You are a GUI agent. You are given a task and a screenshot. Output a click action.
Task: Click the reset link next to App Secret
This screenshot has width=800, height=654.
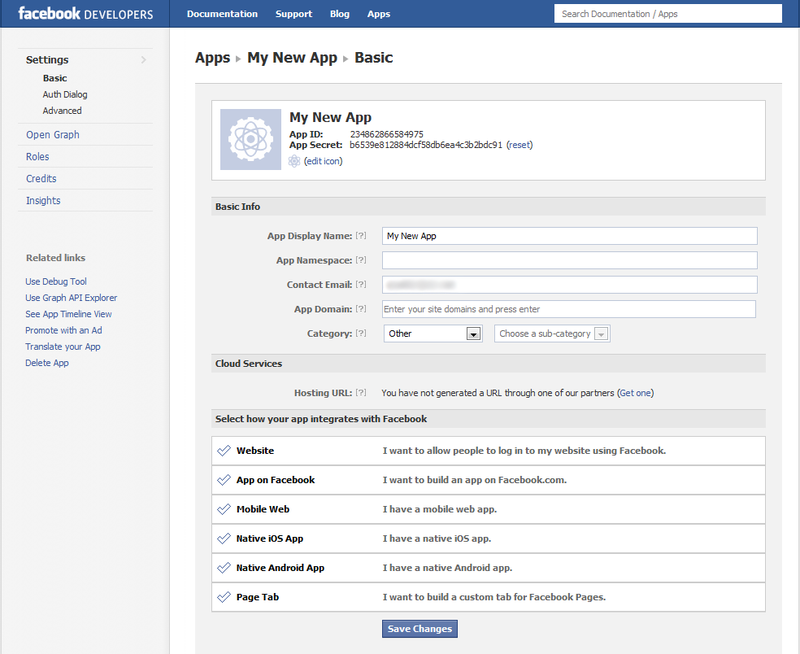519,144
